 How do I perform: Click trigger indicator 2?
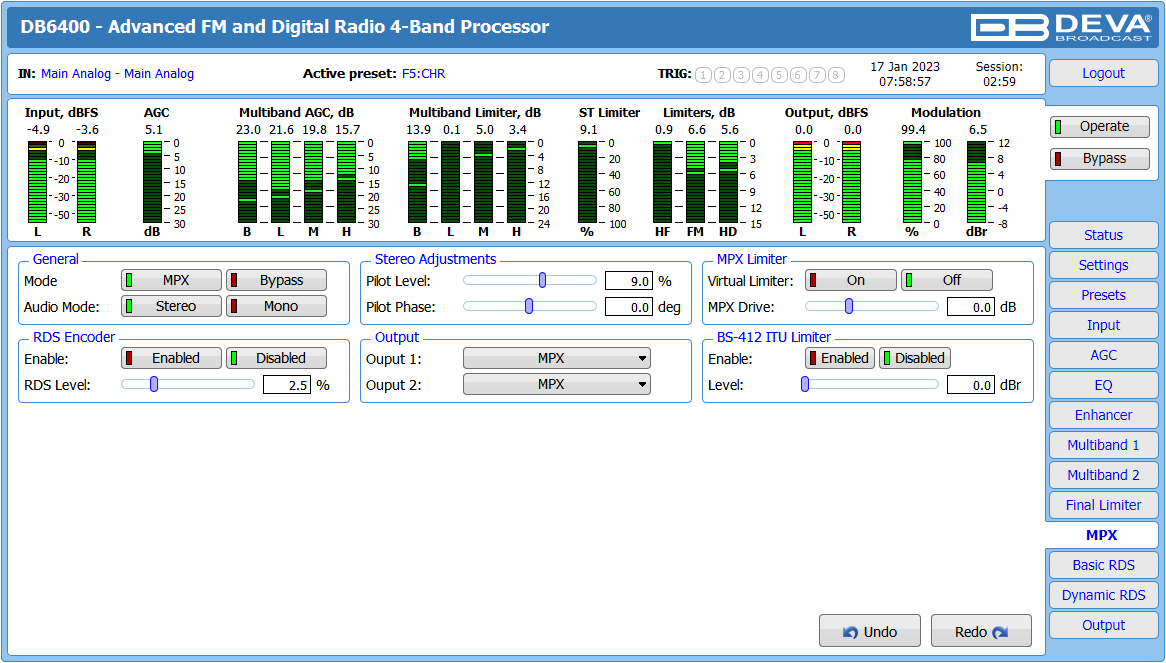pos(722,74)
